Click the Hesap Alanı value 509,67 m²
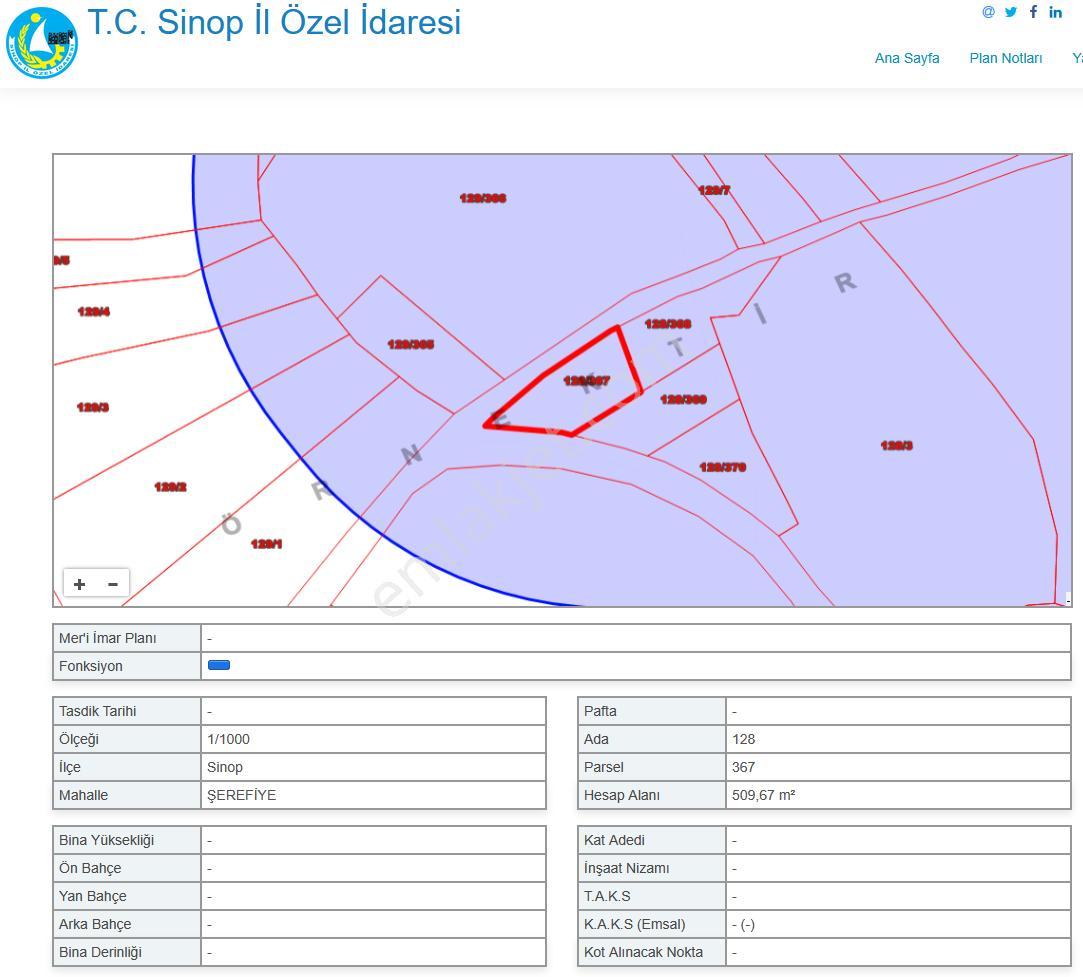Screen dimensions: 1083x977 coord(764,795)
